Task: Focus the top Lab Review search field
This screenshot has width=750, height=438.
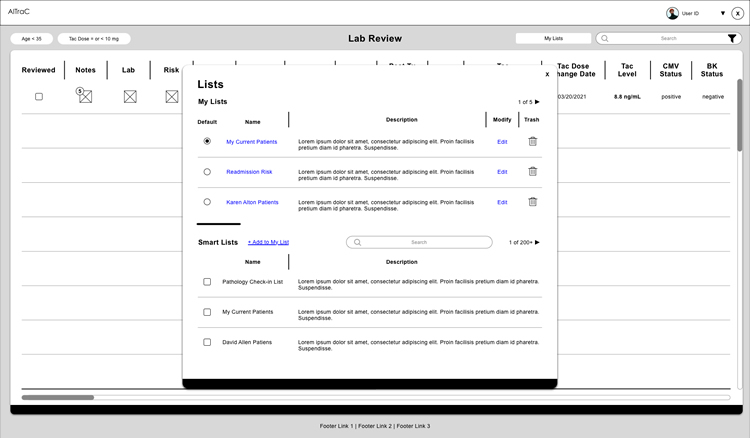Action: (x=667, y=38)
